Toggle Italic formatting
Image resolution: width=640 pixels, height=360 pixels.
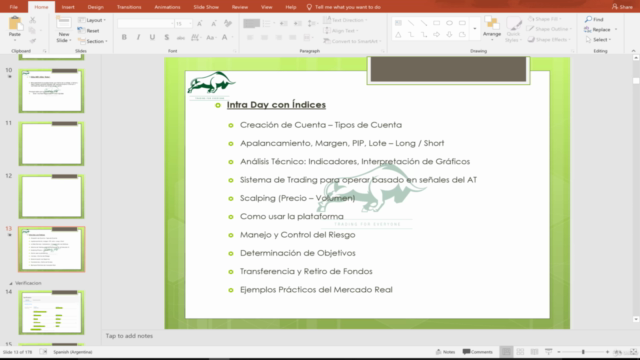[138, 37]
